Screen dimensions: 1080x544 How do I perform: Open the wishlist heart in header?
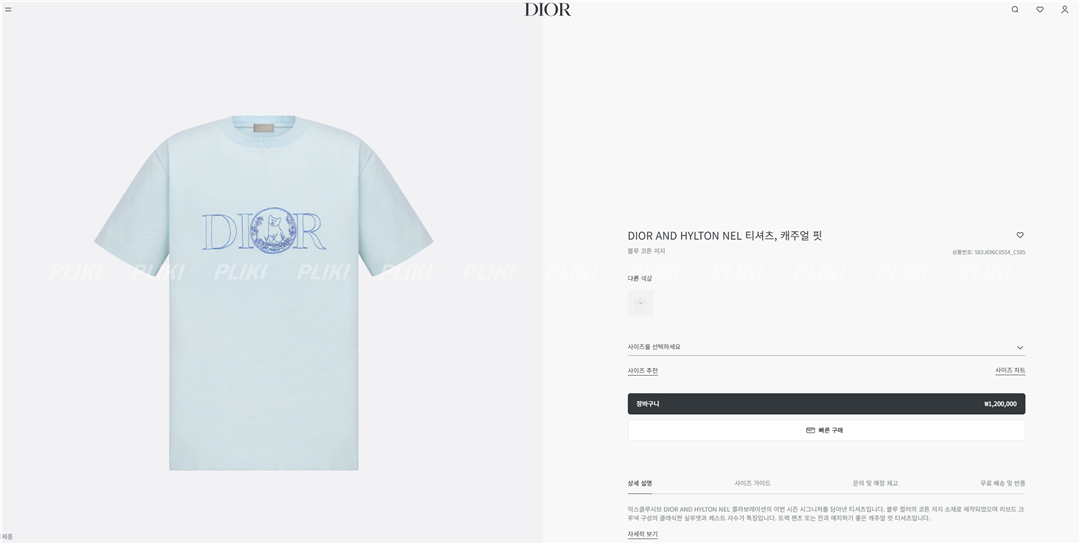click(1040, 10)
